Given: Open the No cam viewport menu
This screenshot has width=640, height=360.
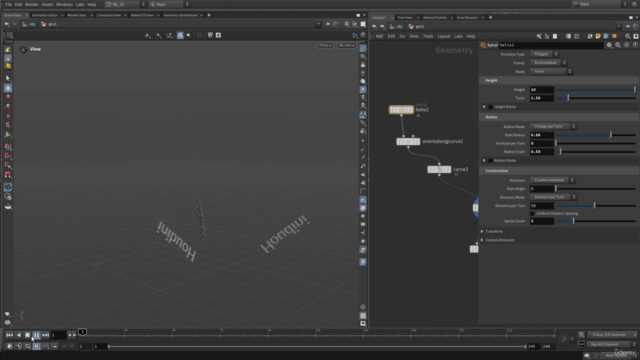Looking at the screenshot, I should 346,45.
